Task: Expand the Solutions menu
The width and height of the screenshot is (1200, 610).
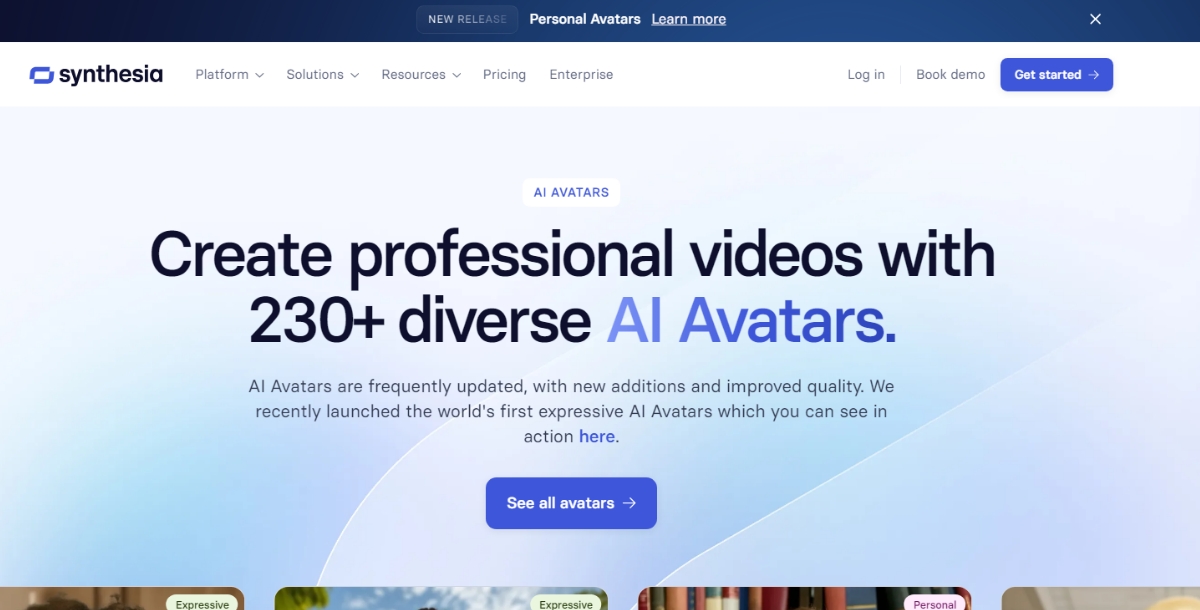Action: point(322,74)
